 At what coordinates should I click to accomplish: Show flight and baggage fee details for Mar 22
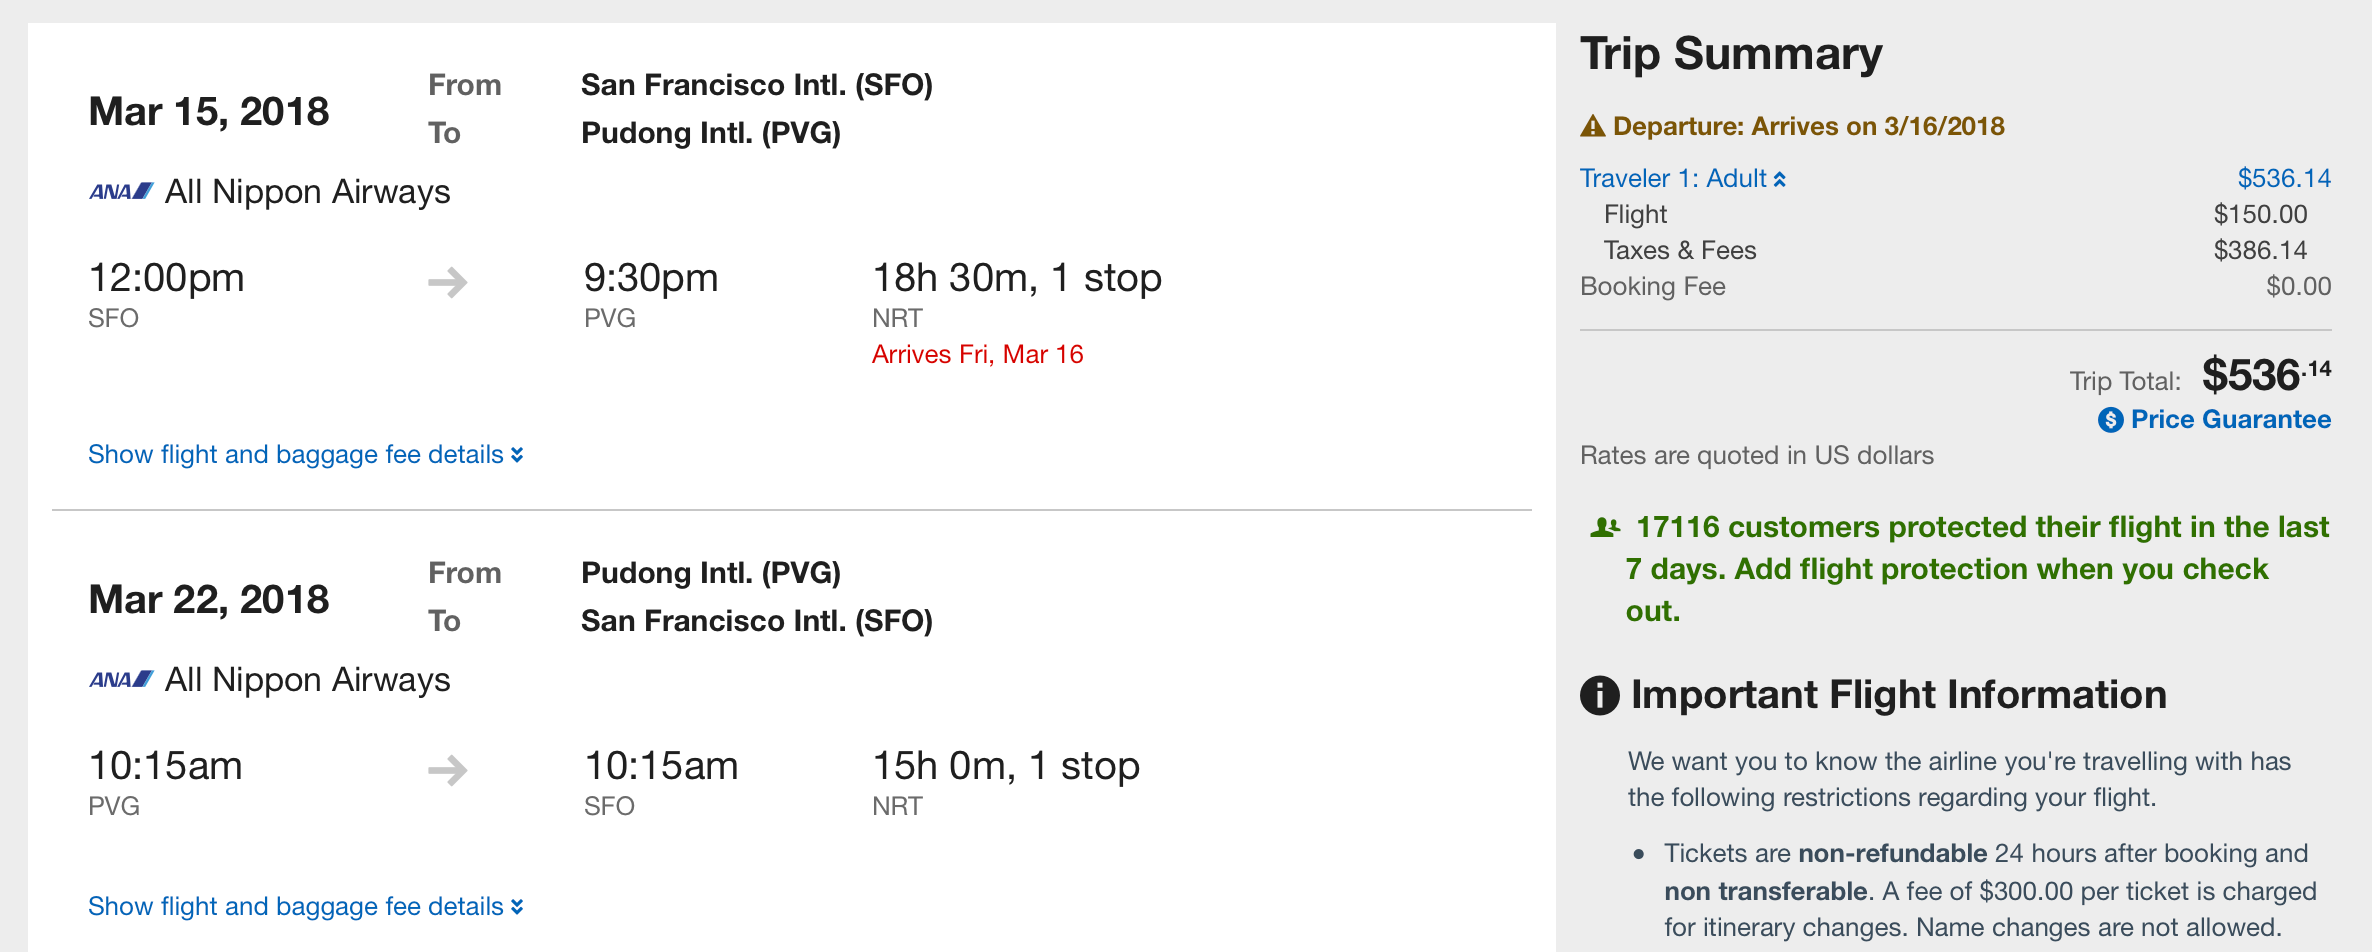tap(305, 907)
